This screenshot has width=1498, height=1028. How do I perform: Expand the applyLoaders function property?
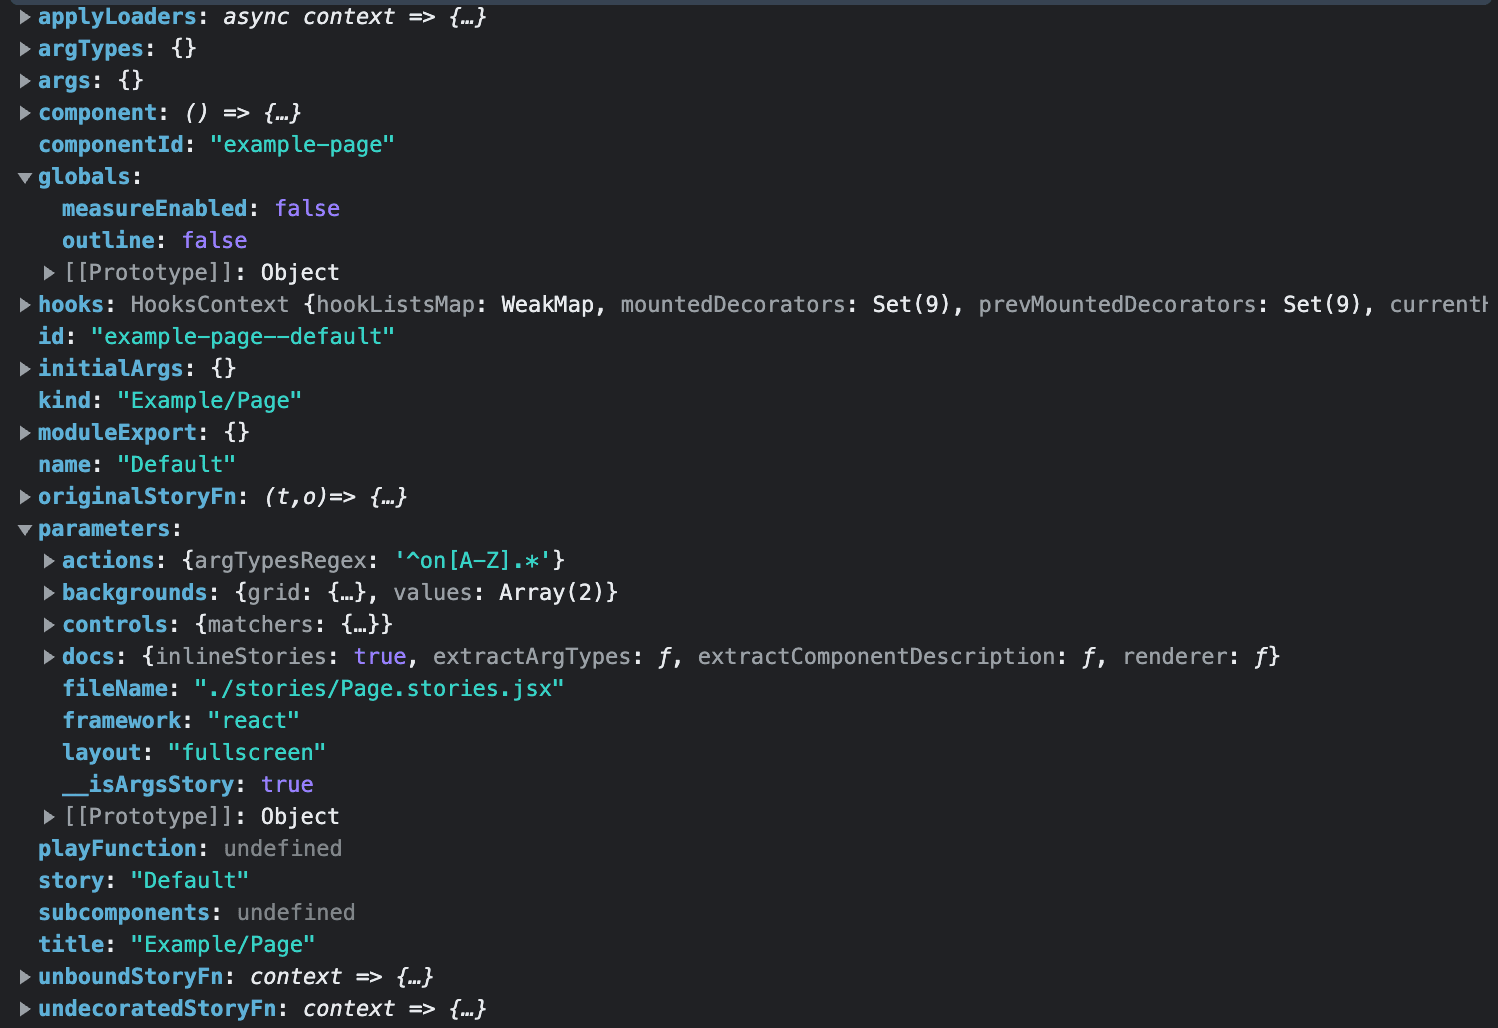(x=25, y=16)
